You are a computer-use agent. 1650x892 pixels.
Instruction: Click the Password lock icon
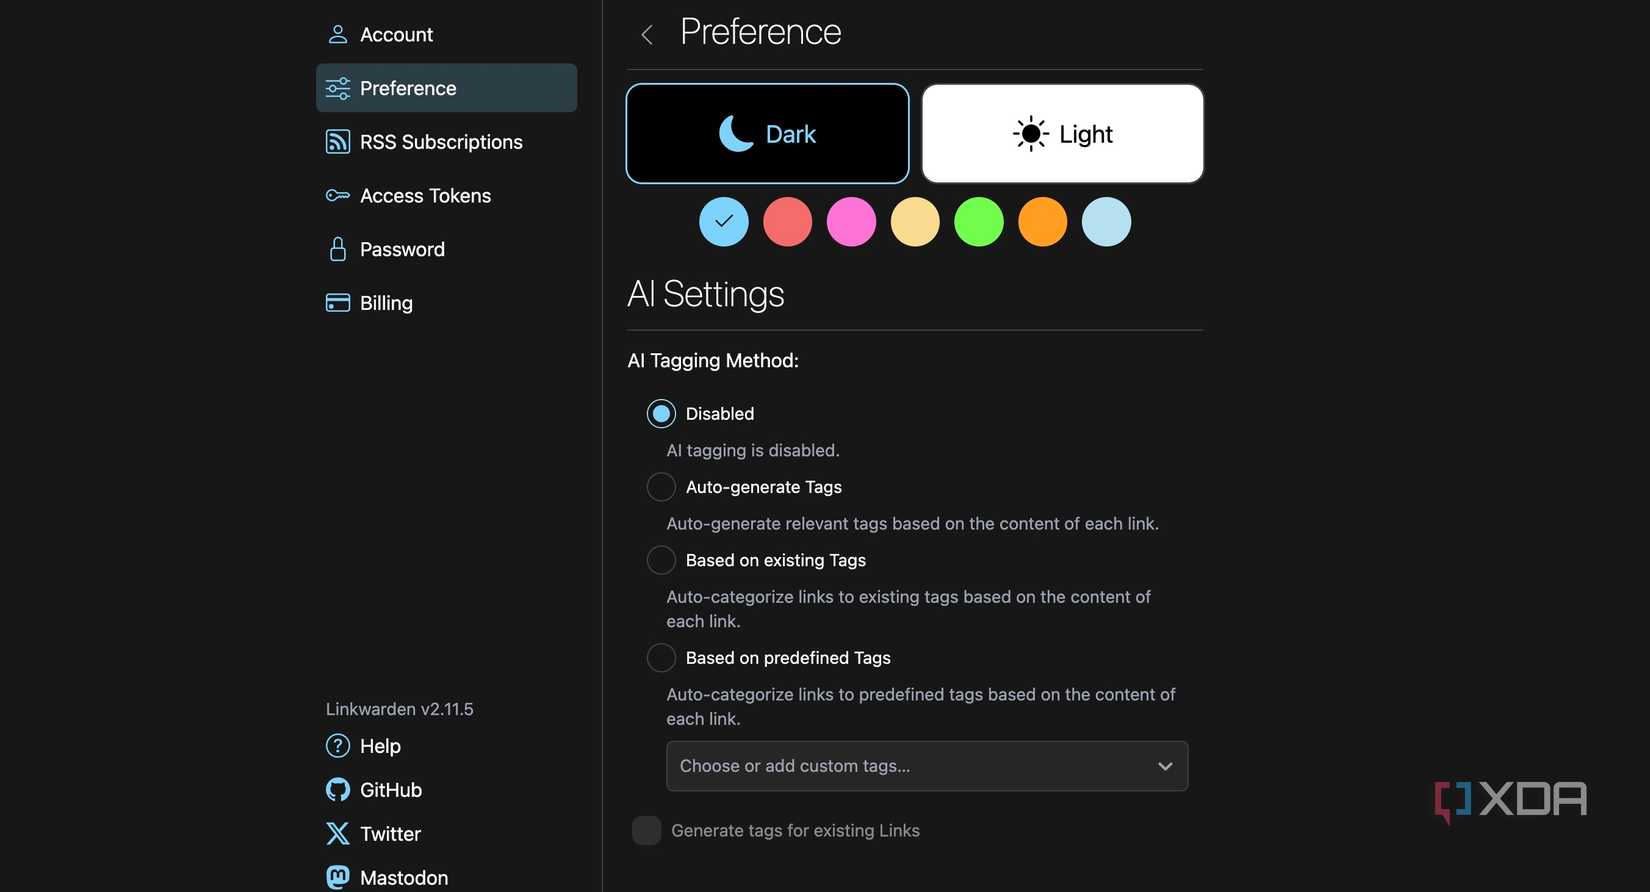337,249
